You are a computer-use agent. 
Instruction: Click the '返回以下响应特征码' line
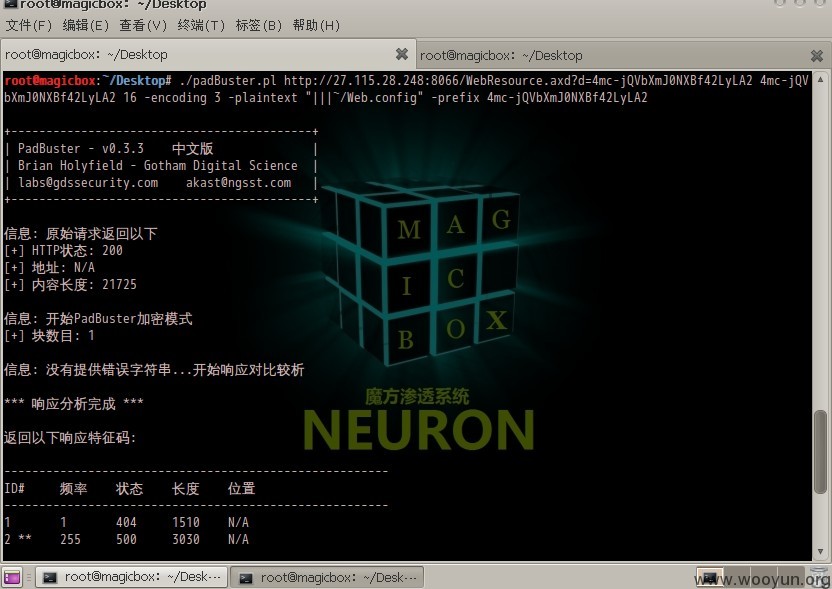coord(70,438)
